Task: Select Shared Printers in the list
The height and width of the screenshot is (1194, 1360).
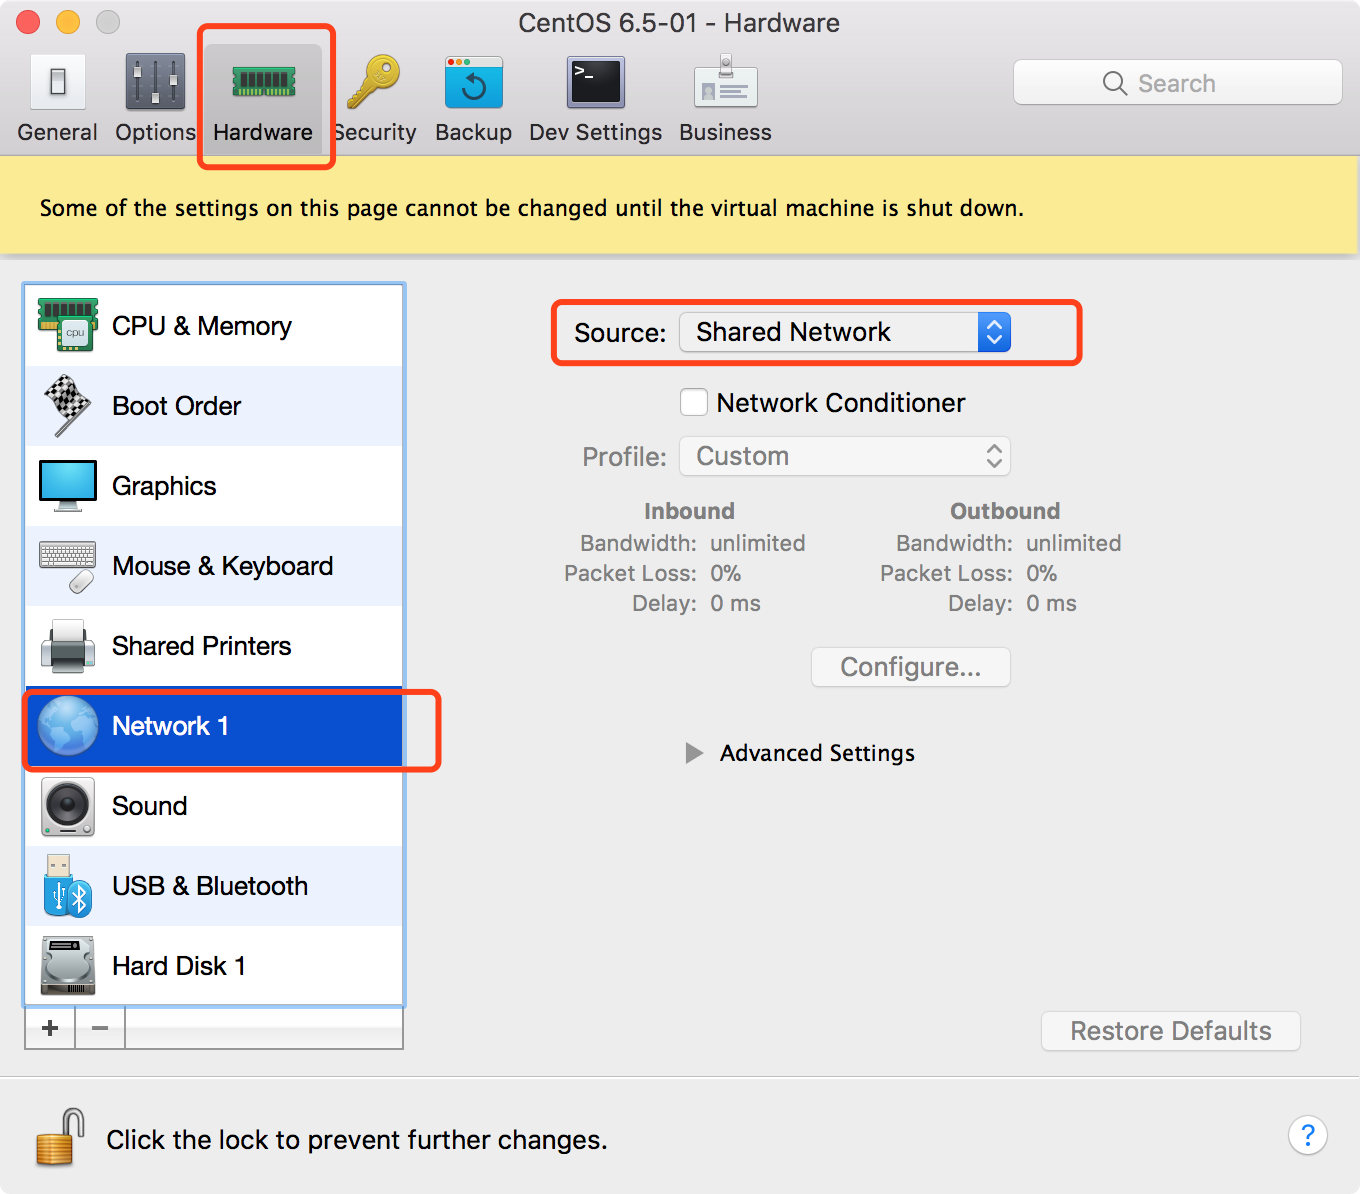Action: coord(214,646)
